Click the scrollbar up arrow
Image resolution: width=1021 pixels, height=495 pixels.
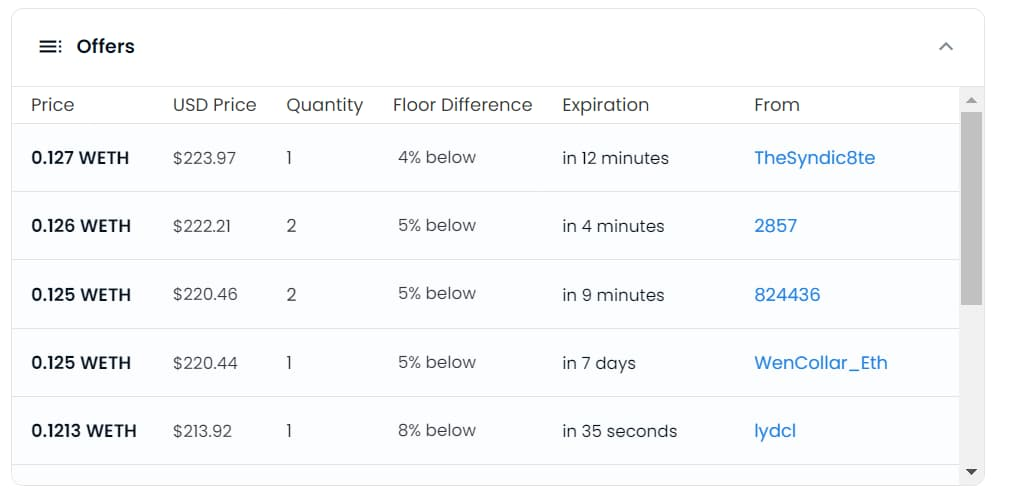tap(970, 100)
